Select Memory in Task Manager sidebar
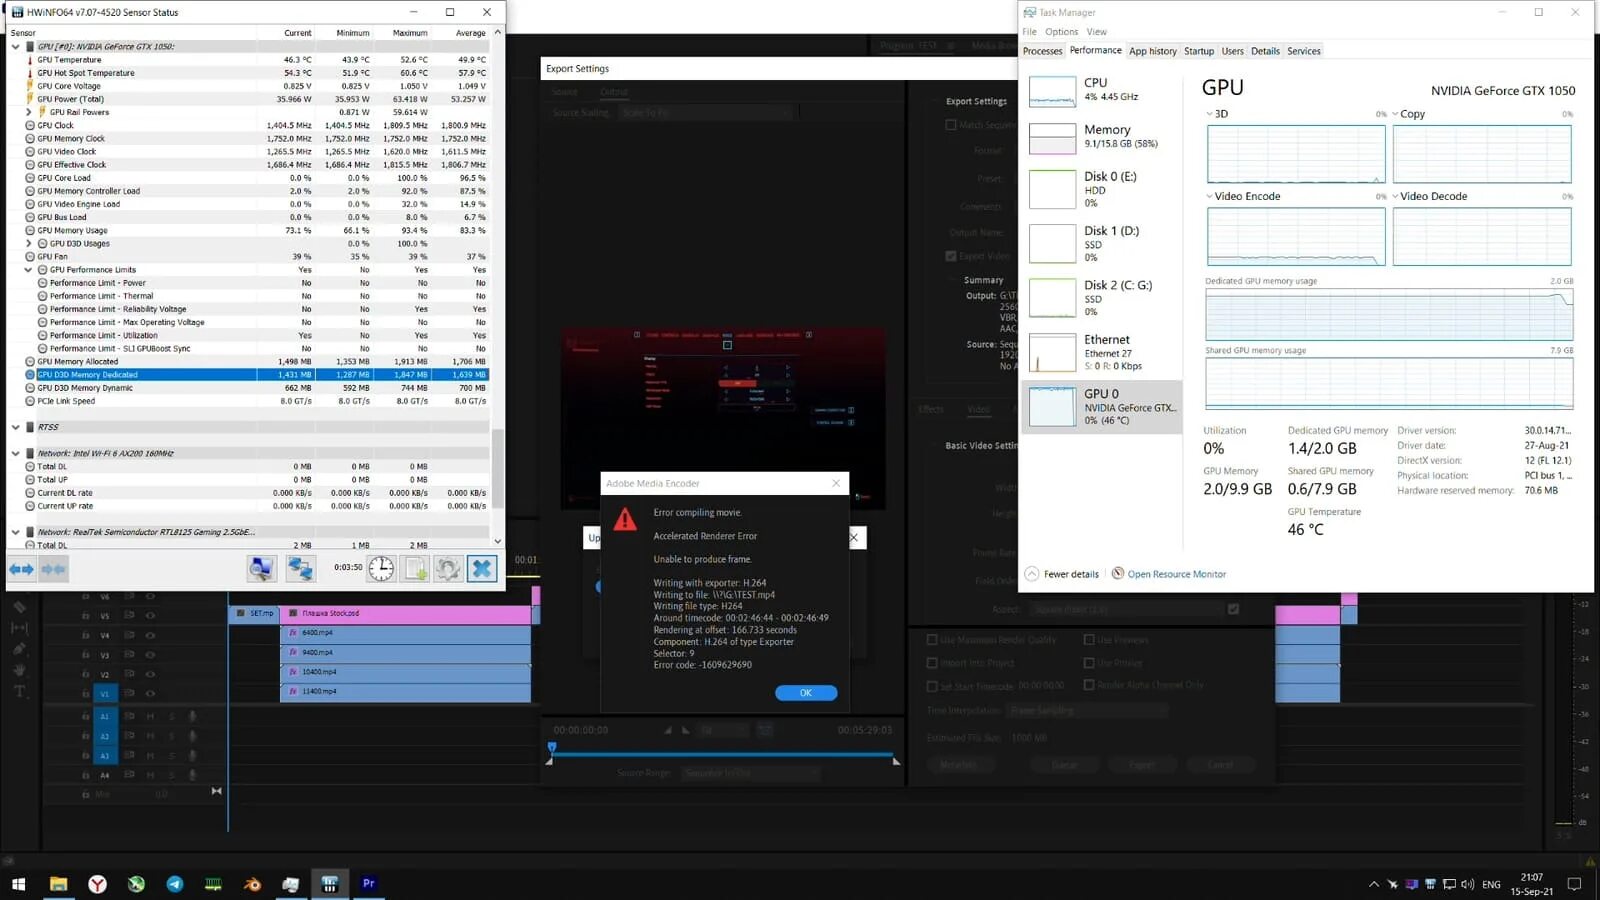The height and width of the screenshot is (900, 1600). point(1103,137)
